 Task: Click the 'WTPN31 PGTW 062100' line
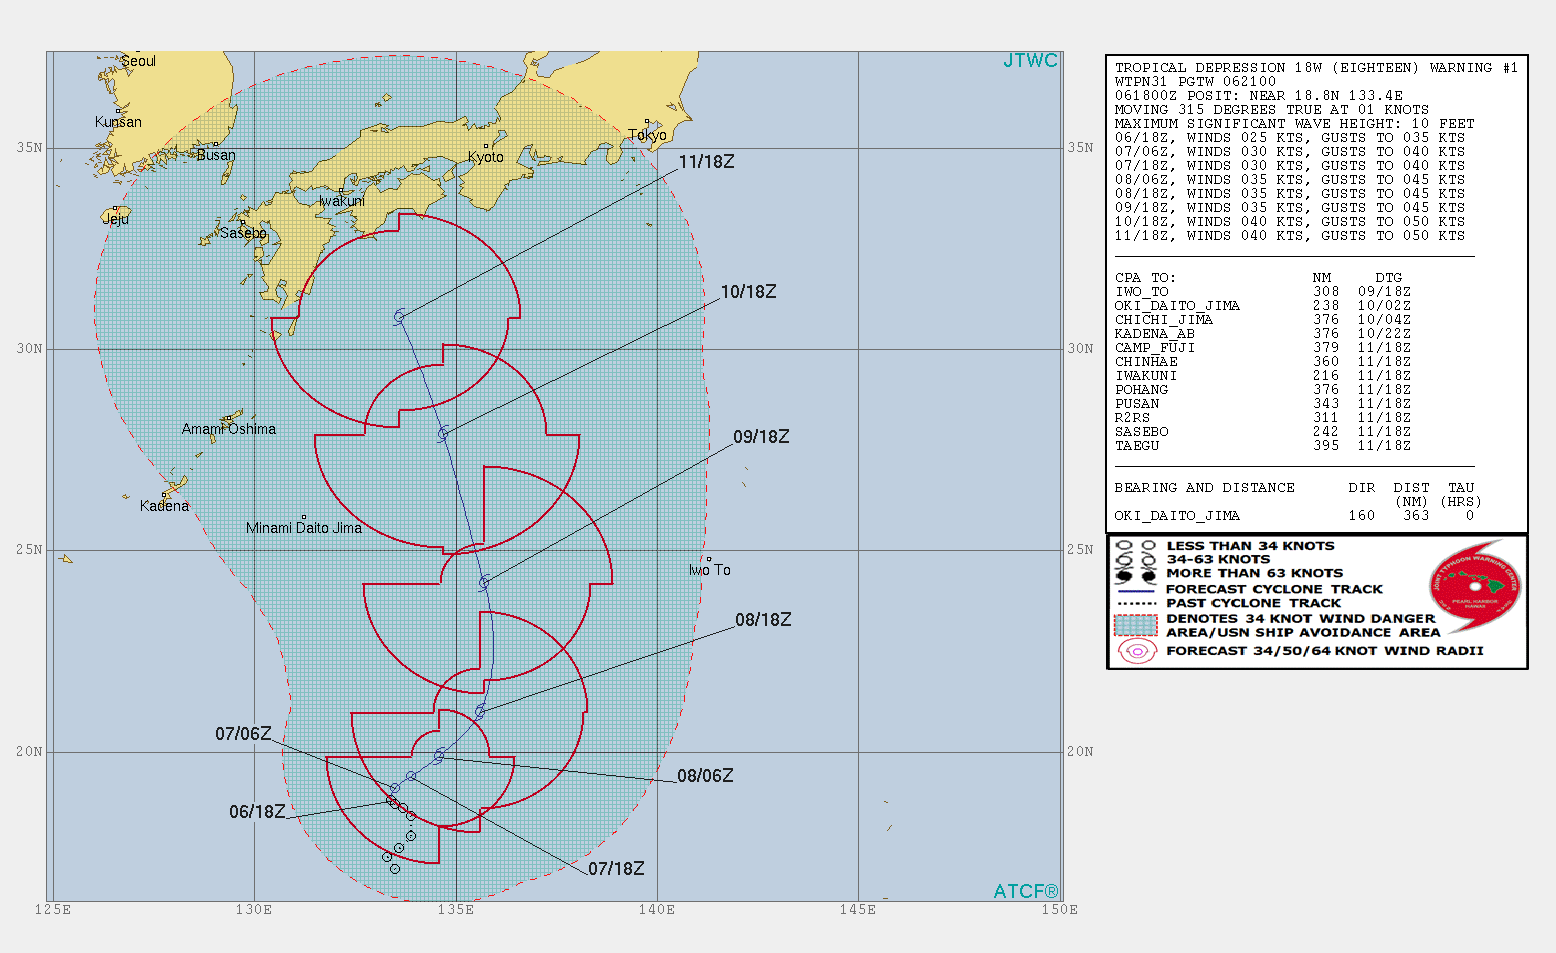[x=1195, y=82]
